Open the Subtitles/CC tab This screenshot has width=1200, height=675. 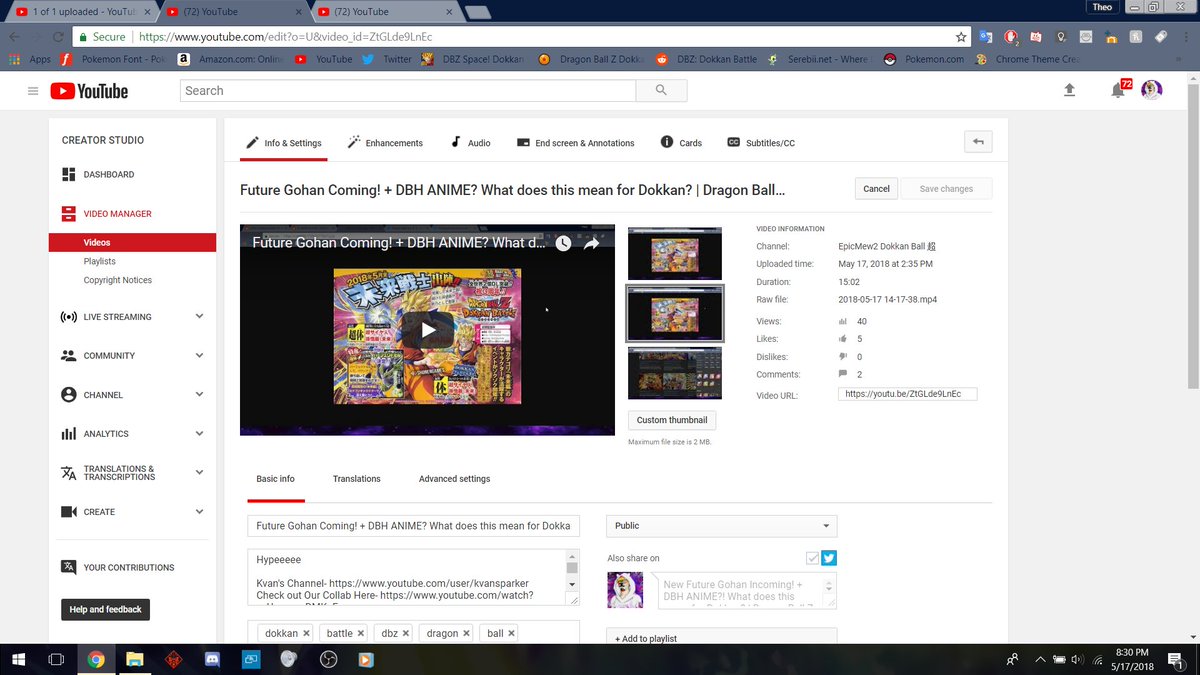pos(761,143)
